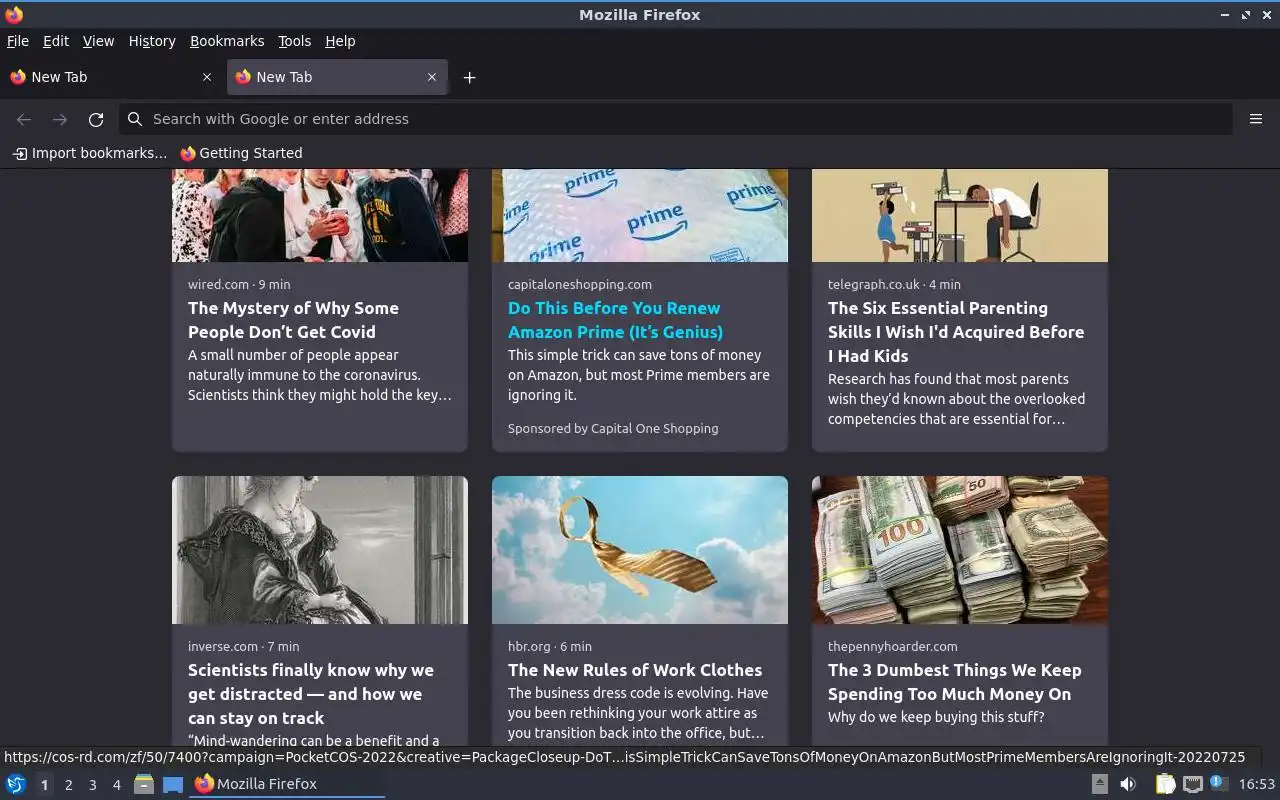Viewport: 1280px width, 800px height.
Task: Switch to workspace 3
Action: pyautogui.click(x=92, y=785)
